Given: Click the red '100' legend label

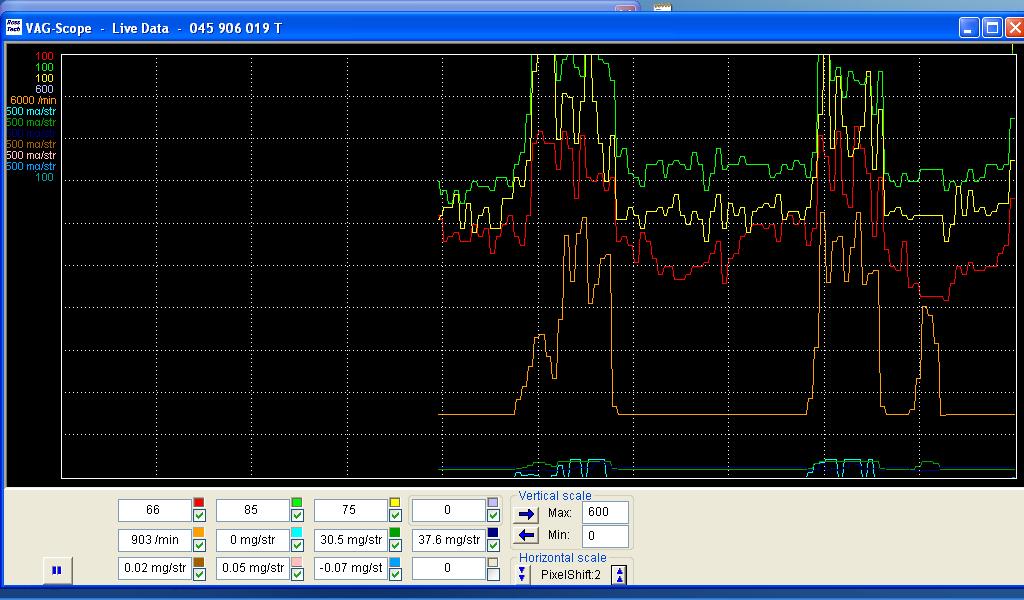Looking at the screenshot, I should tap(44, 56).
